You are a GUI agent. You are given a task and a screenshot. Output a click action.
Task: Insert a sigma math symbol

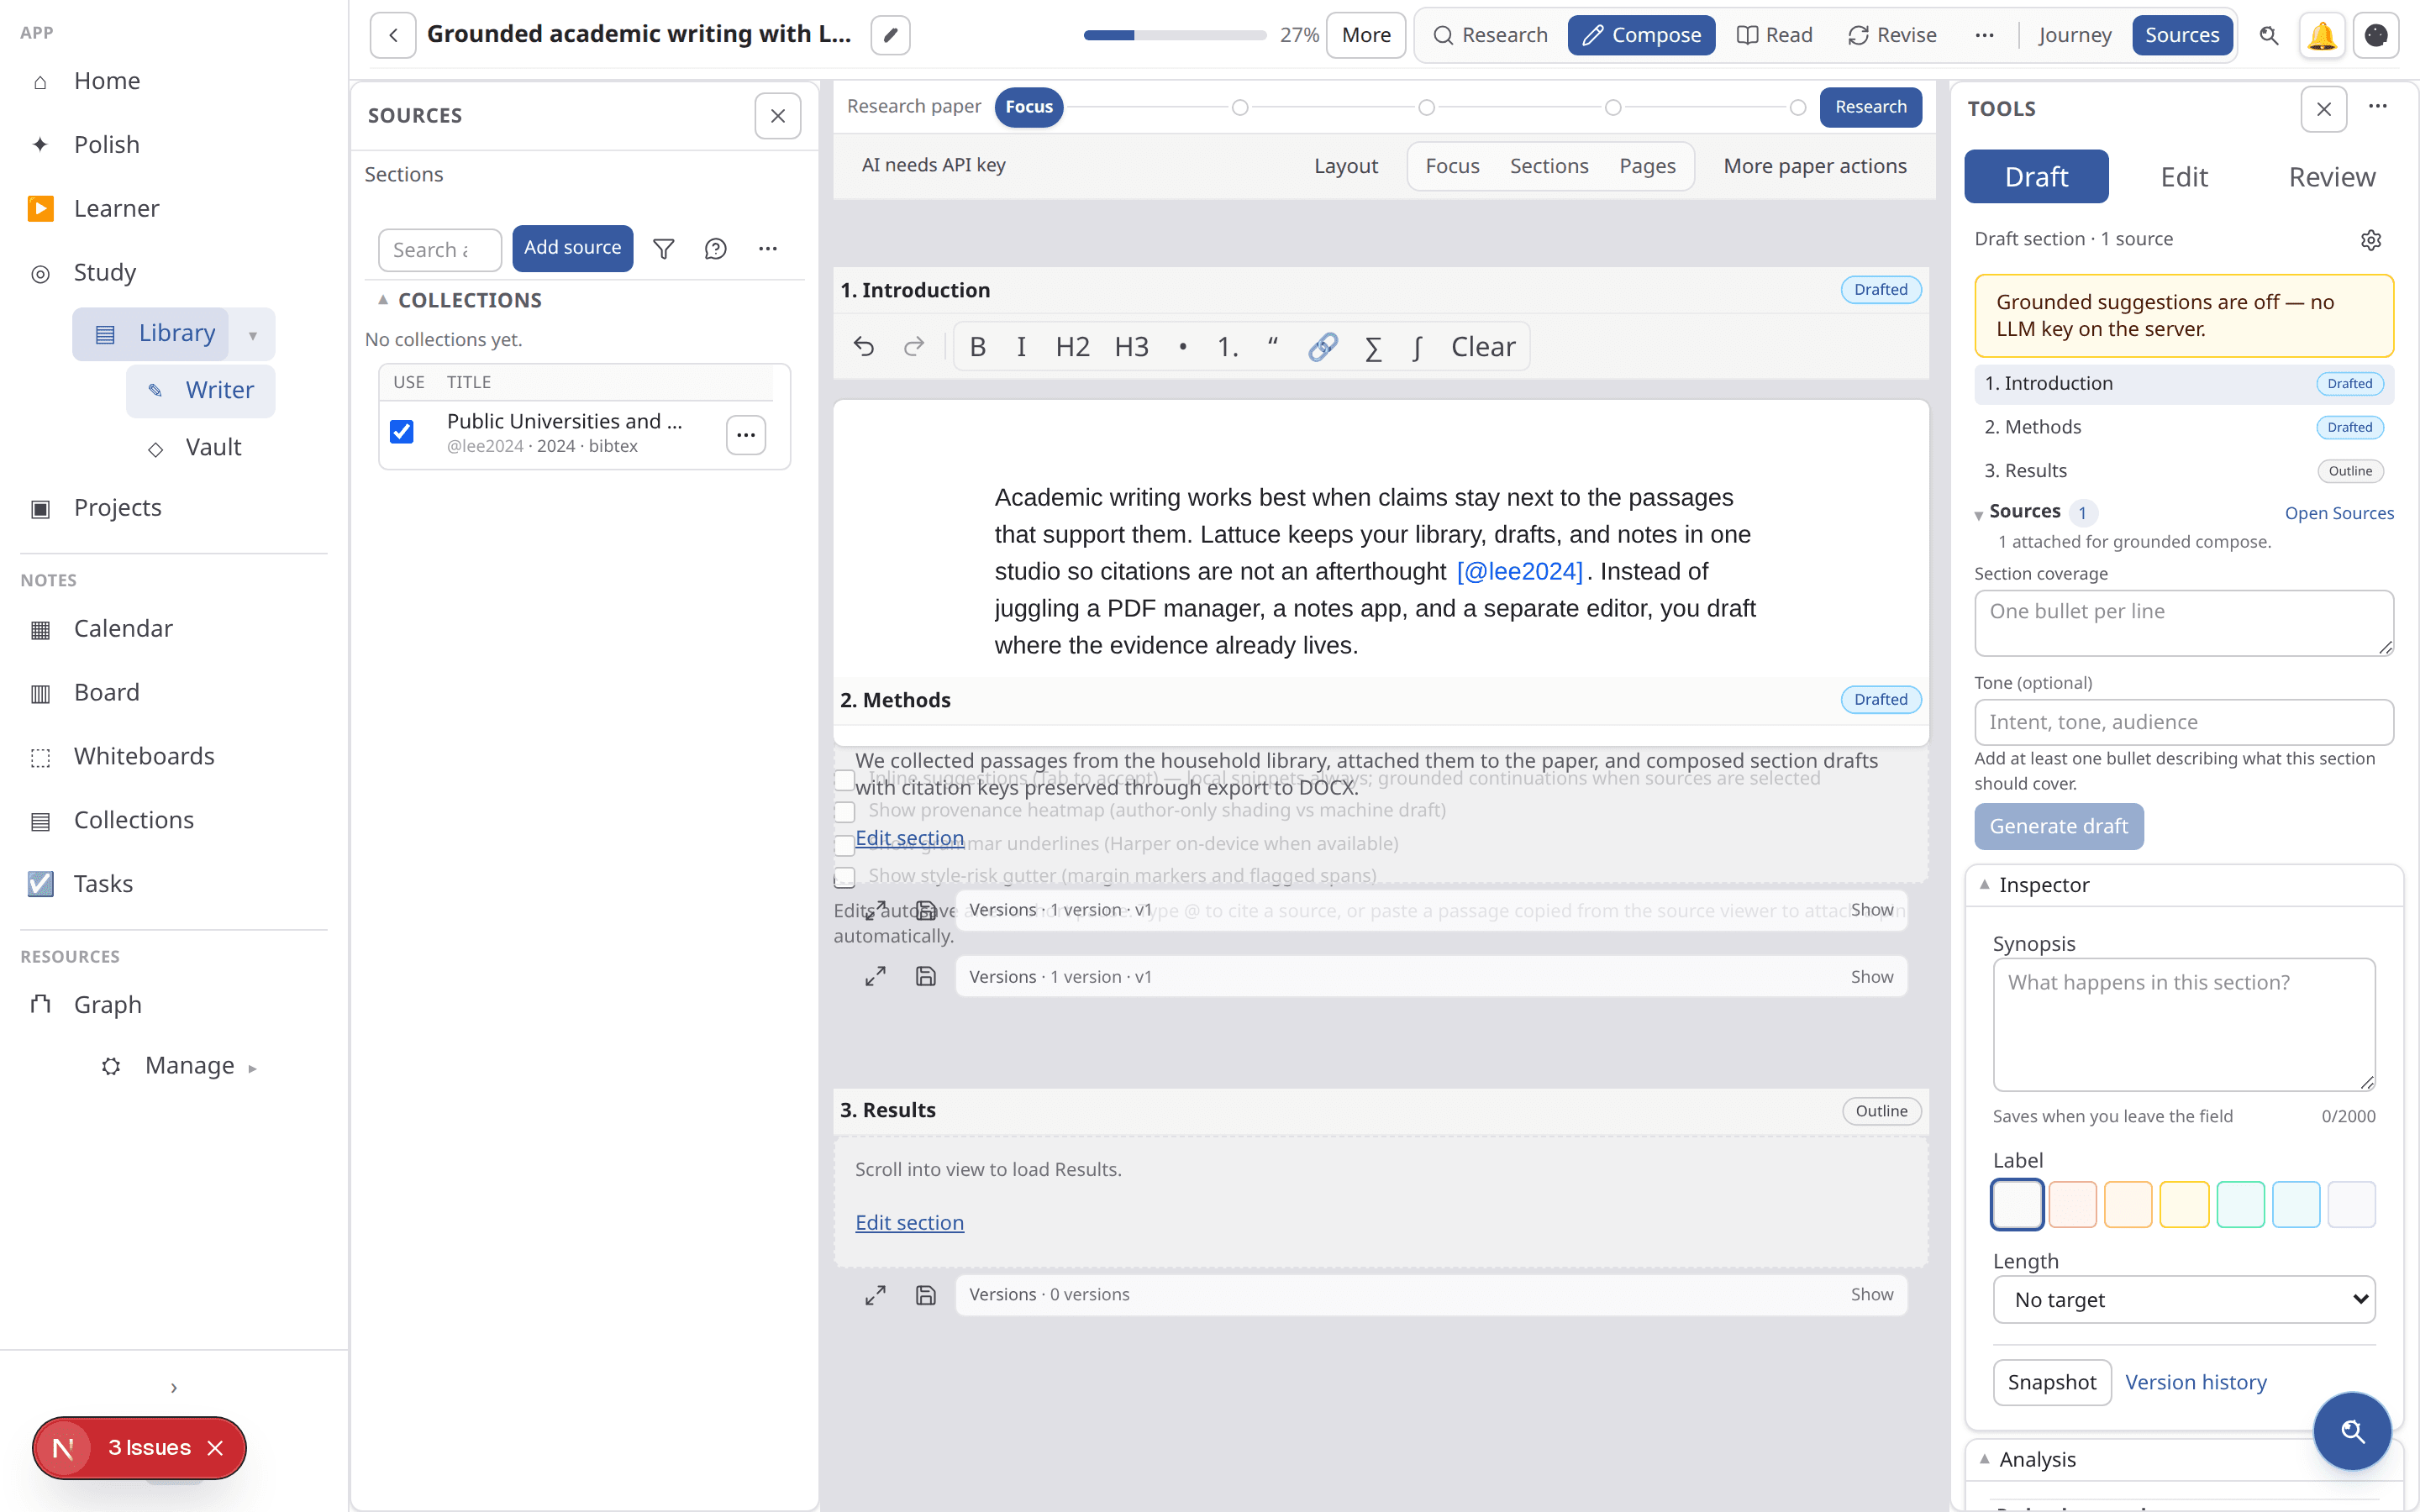(x=1374, y=347)
